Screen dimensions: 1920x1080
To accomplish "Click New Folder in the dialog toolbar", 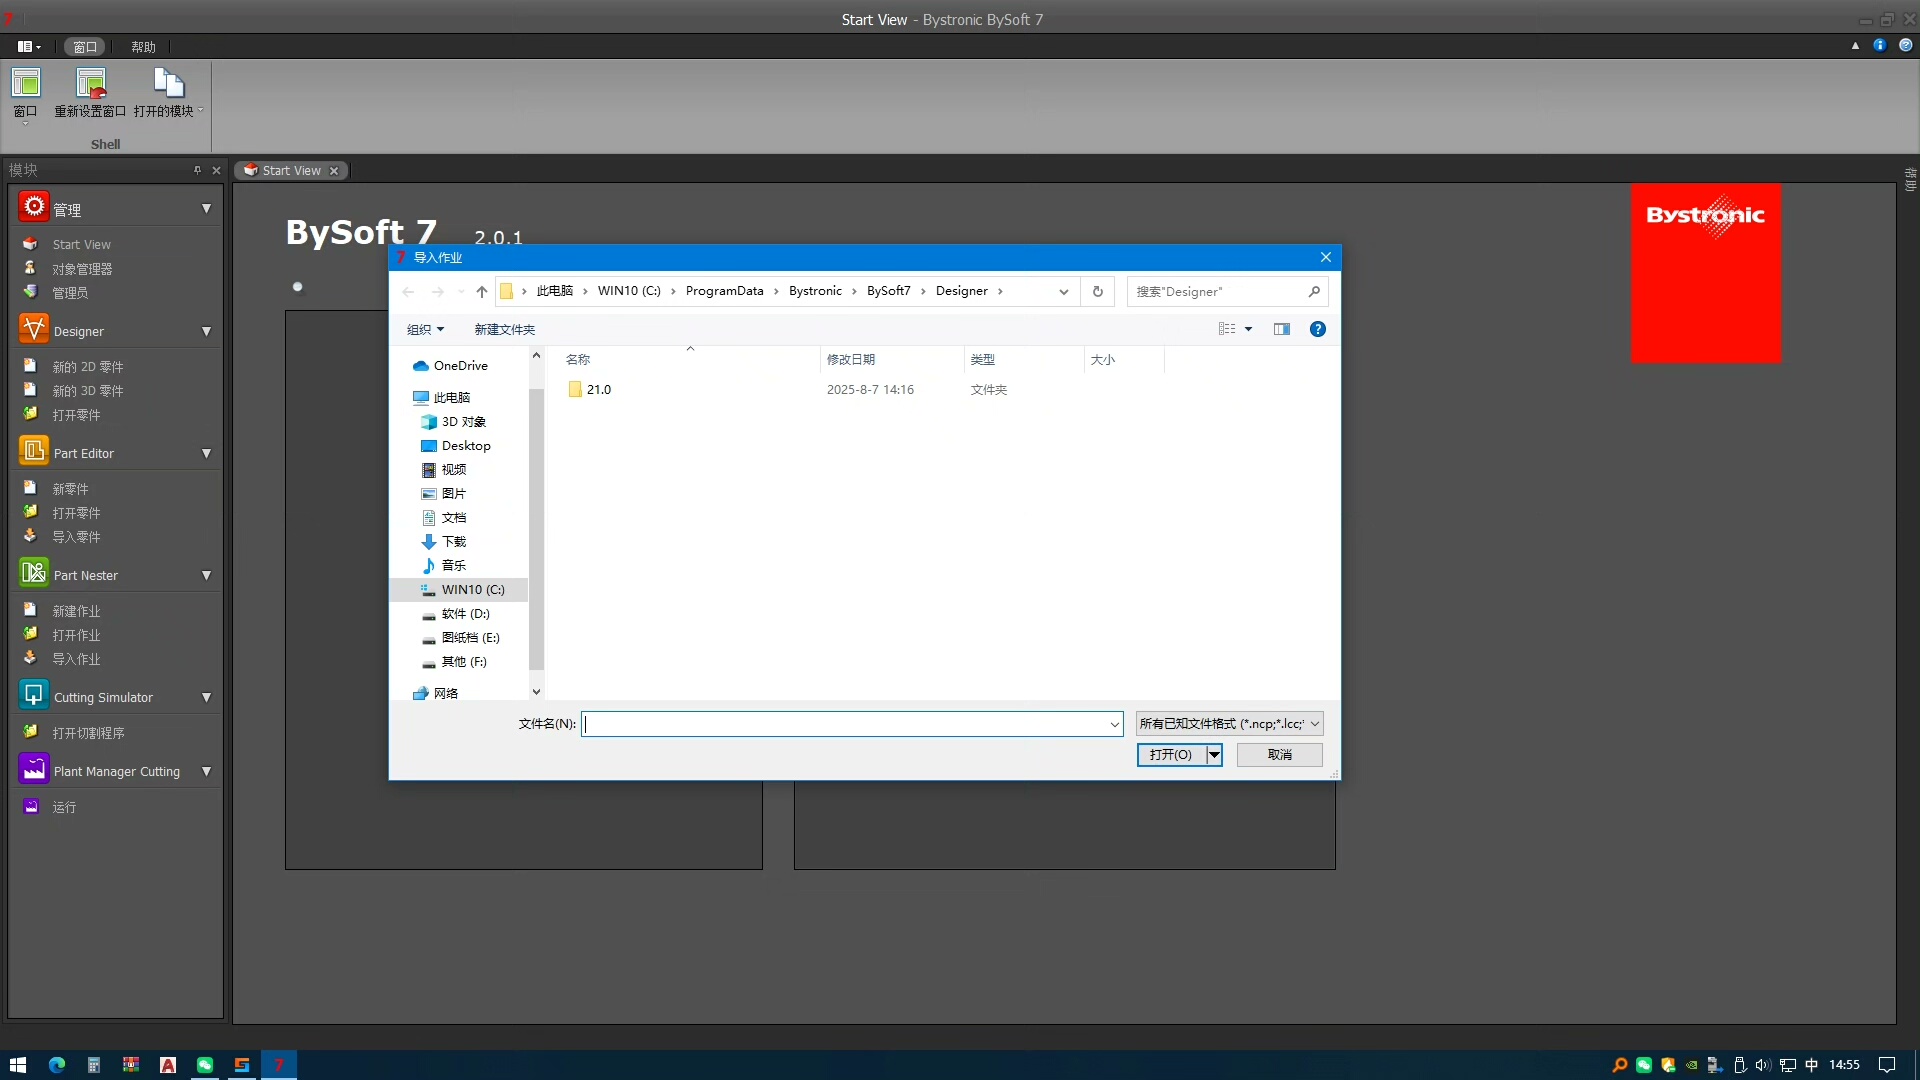I will click(x=504, y=329).
